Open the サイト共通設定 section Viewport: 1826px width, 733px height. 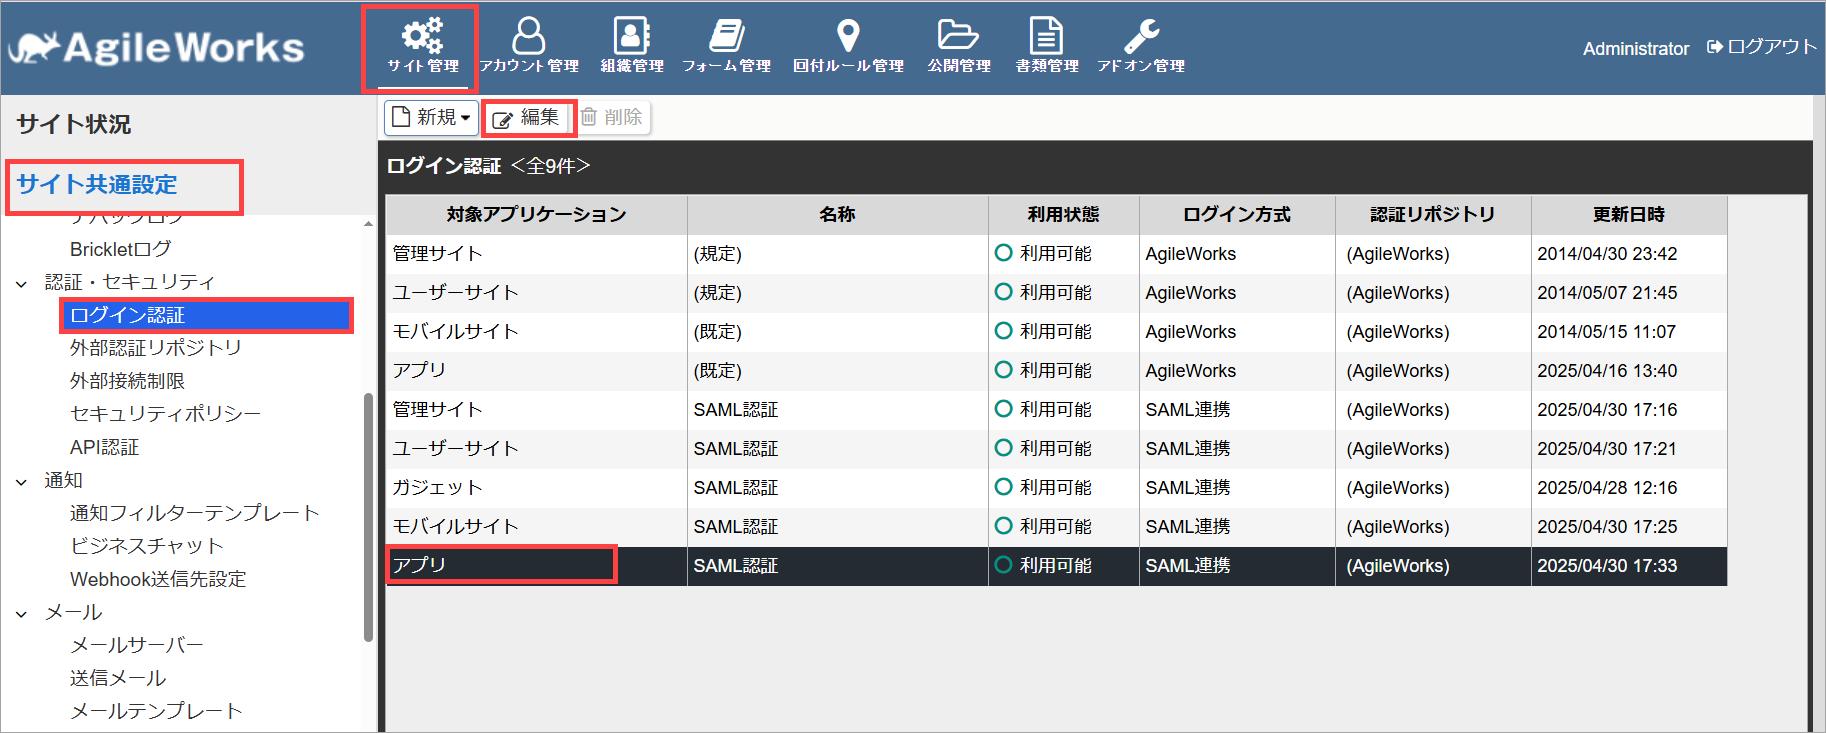click(x=97, y=184)
